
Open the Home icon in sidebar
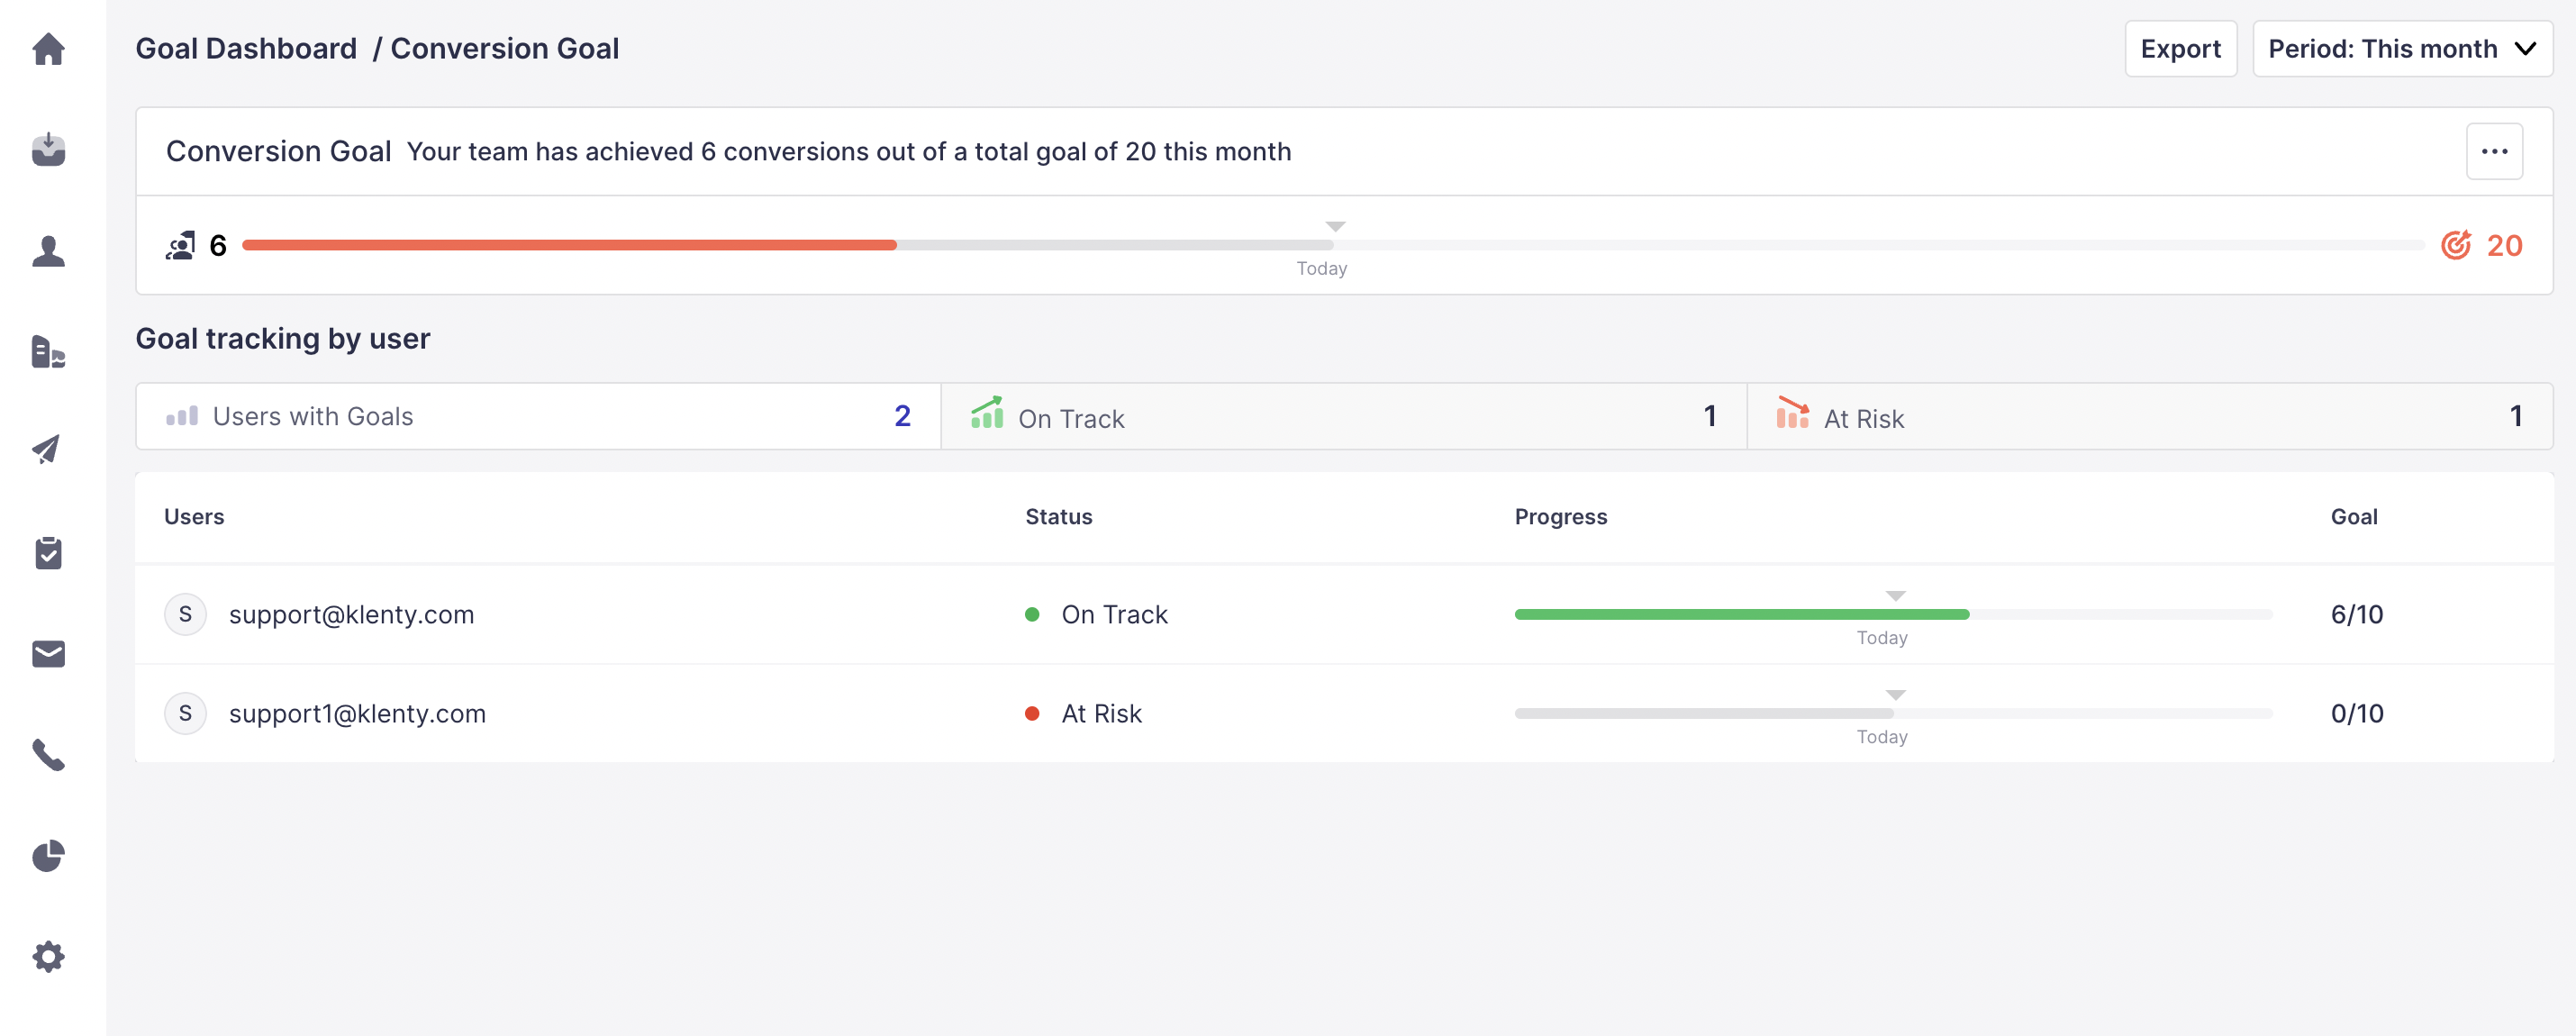tap(48, 49)
